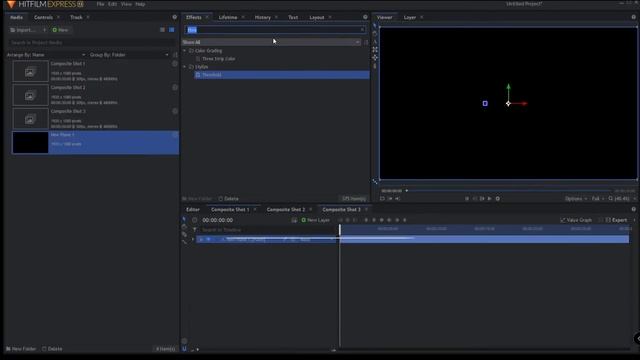Open the Group By Folder dropdown

coord(129,55)
